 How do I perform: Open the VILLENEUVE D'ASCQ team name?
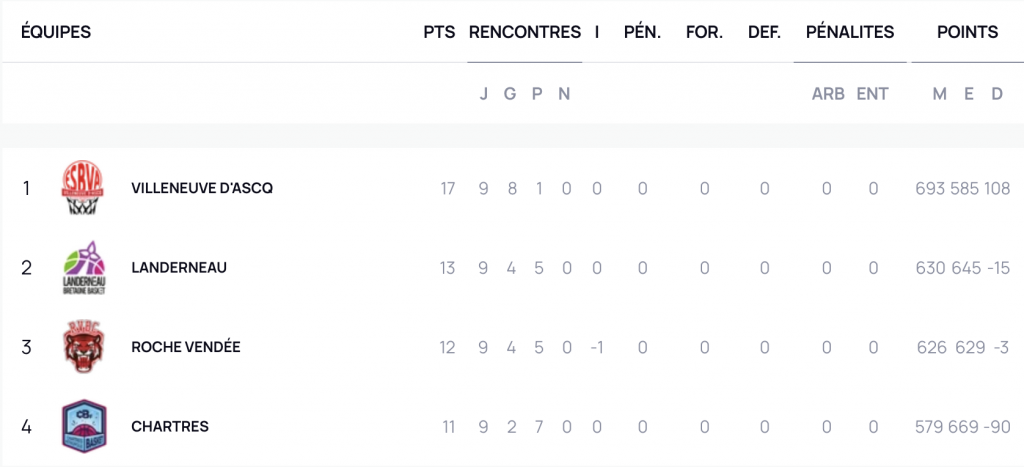pos(202,188)
